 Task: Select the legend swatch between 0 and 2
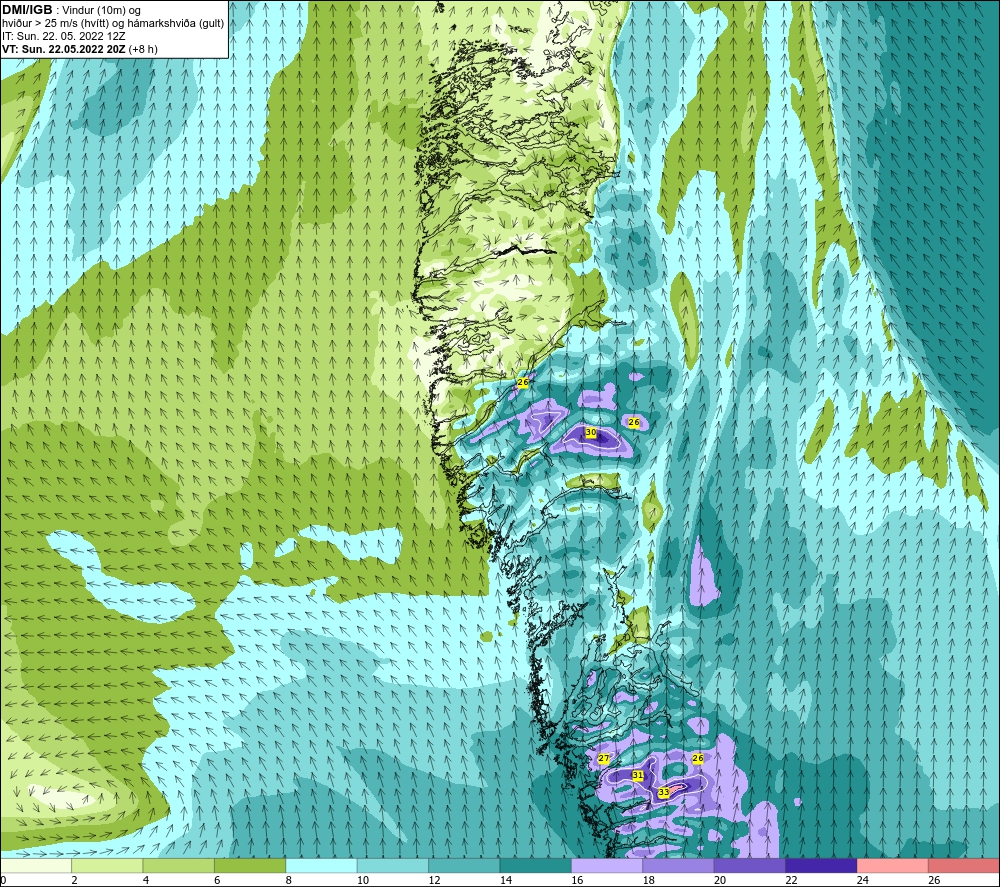coord(36,866)
